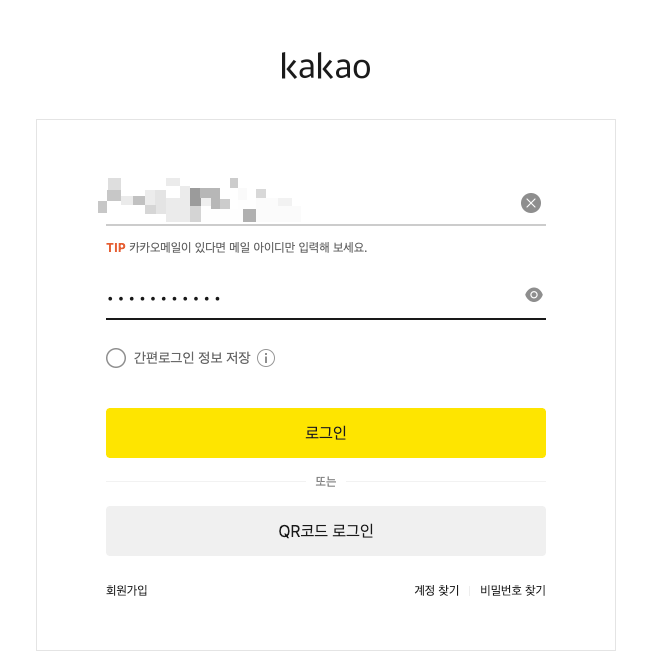649x671 pixels.
Task: Click the masked password dots
Action: (x=164, y=299)
